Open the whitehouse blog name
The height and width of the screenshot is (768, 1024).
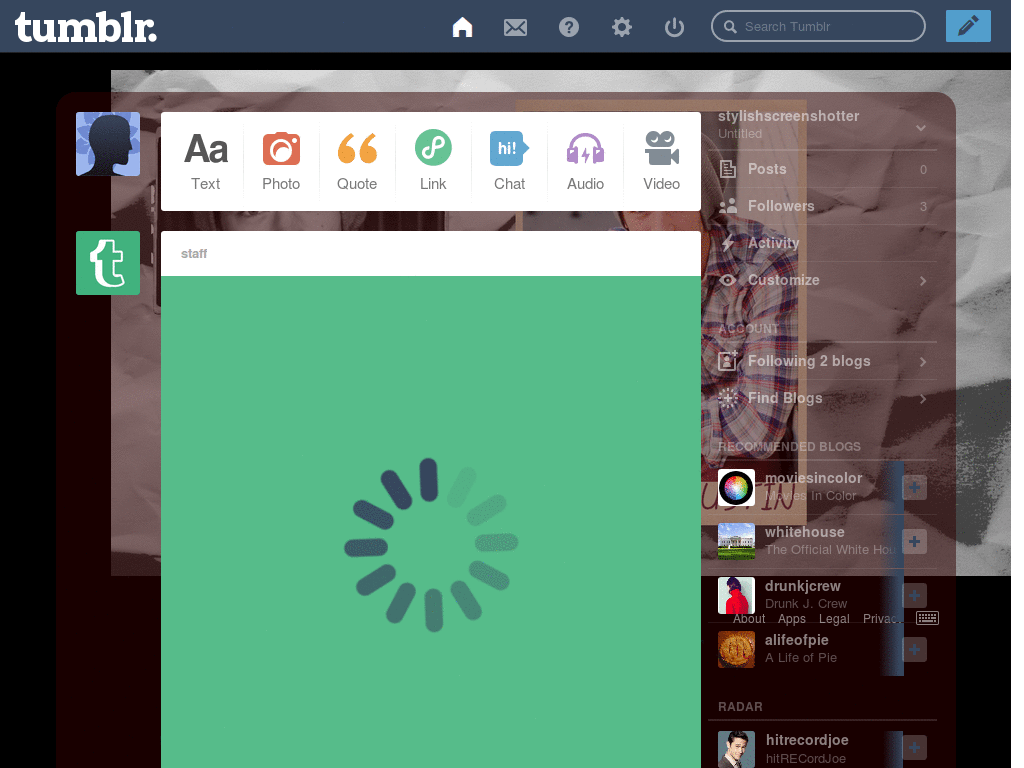point(805,532)
